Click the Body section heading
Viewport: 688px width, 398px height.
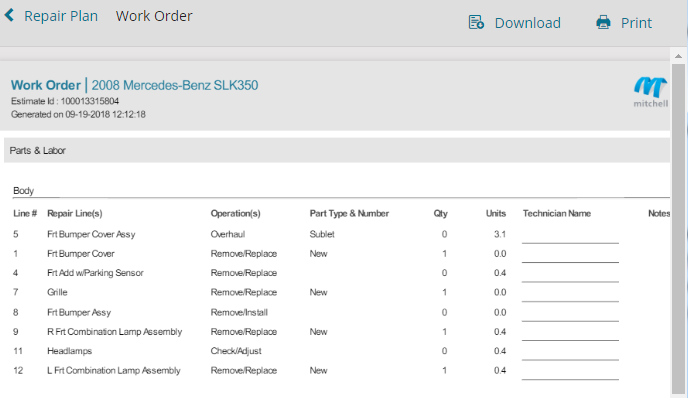pyautogui.click(x=23, y=191)
